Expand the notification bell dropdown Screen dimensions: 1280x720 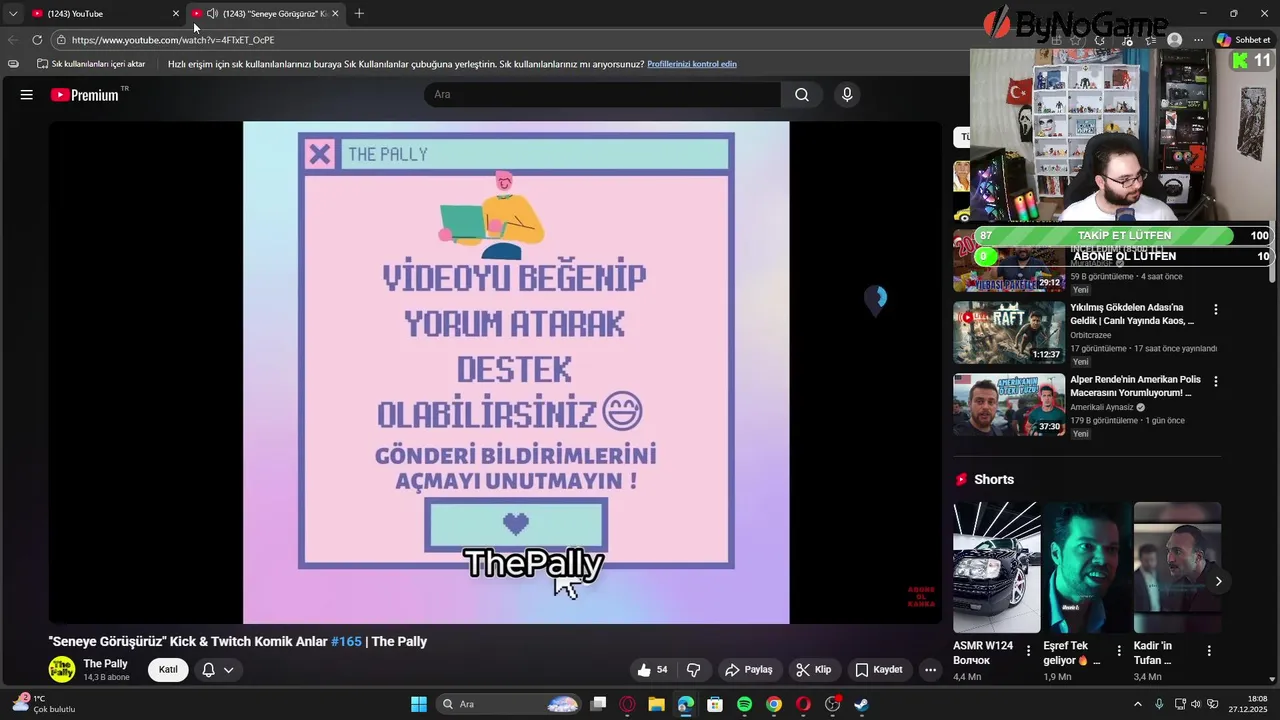coord(218,670)
